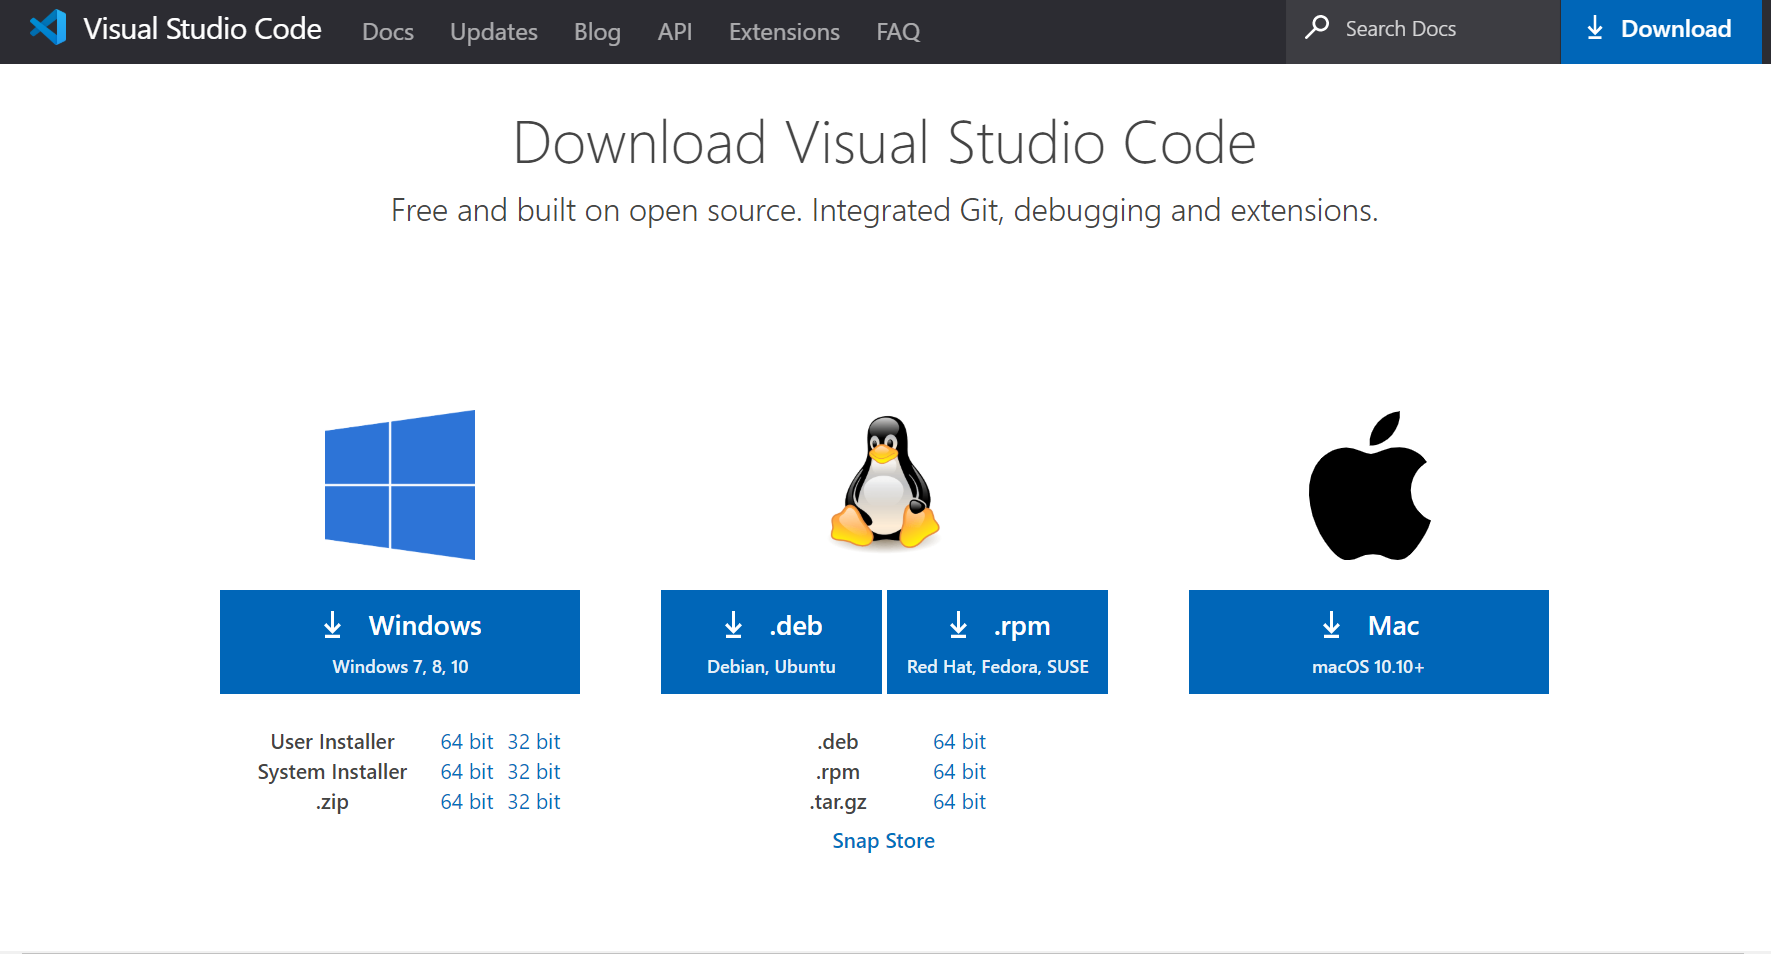Go to the Blog section
Screen dimensions: 1771x954
597,32
